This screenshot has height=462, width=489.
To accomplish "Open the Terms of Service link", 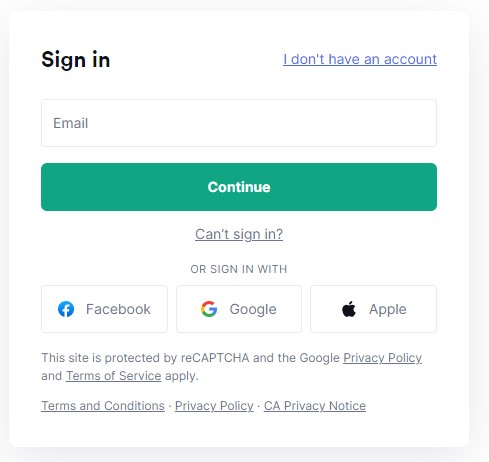I will [x=113, y=376].
